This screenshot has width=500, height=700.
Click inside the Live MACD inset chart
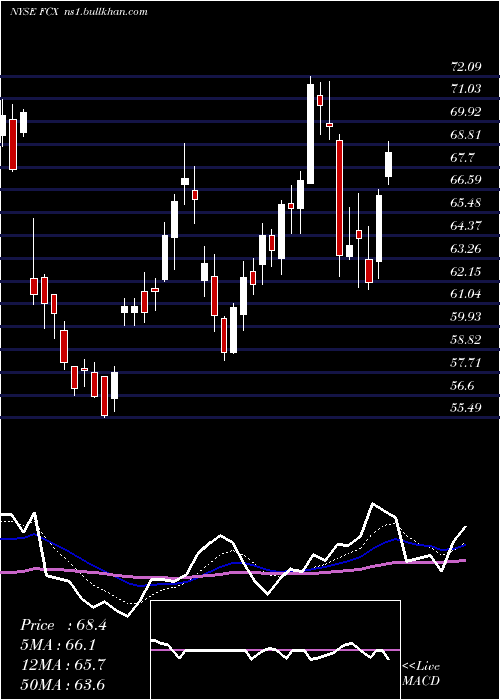[x=275, y=650]
